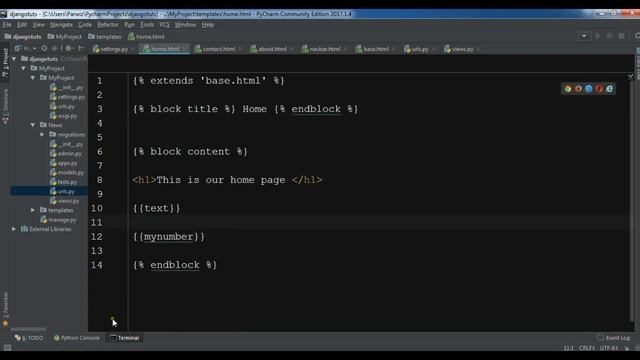Screen dimensions: 640x360
Task: Open file in Opera browser icon
Action: pos(599,89)
